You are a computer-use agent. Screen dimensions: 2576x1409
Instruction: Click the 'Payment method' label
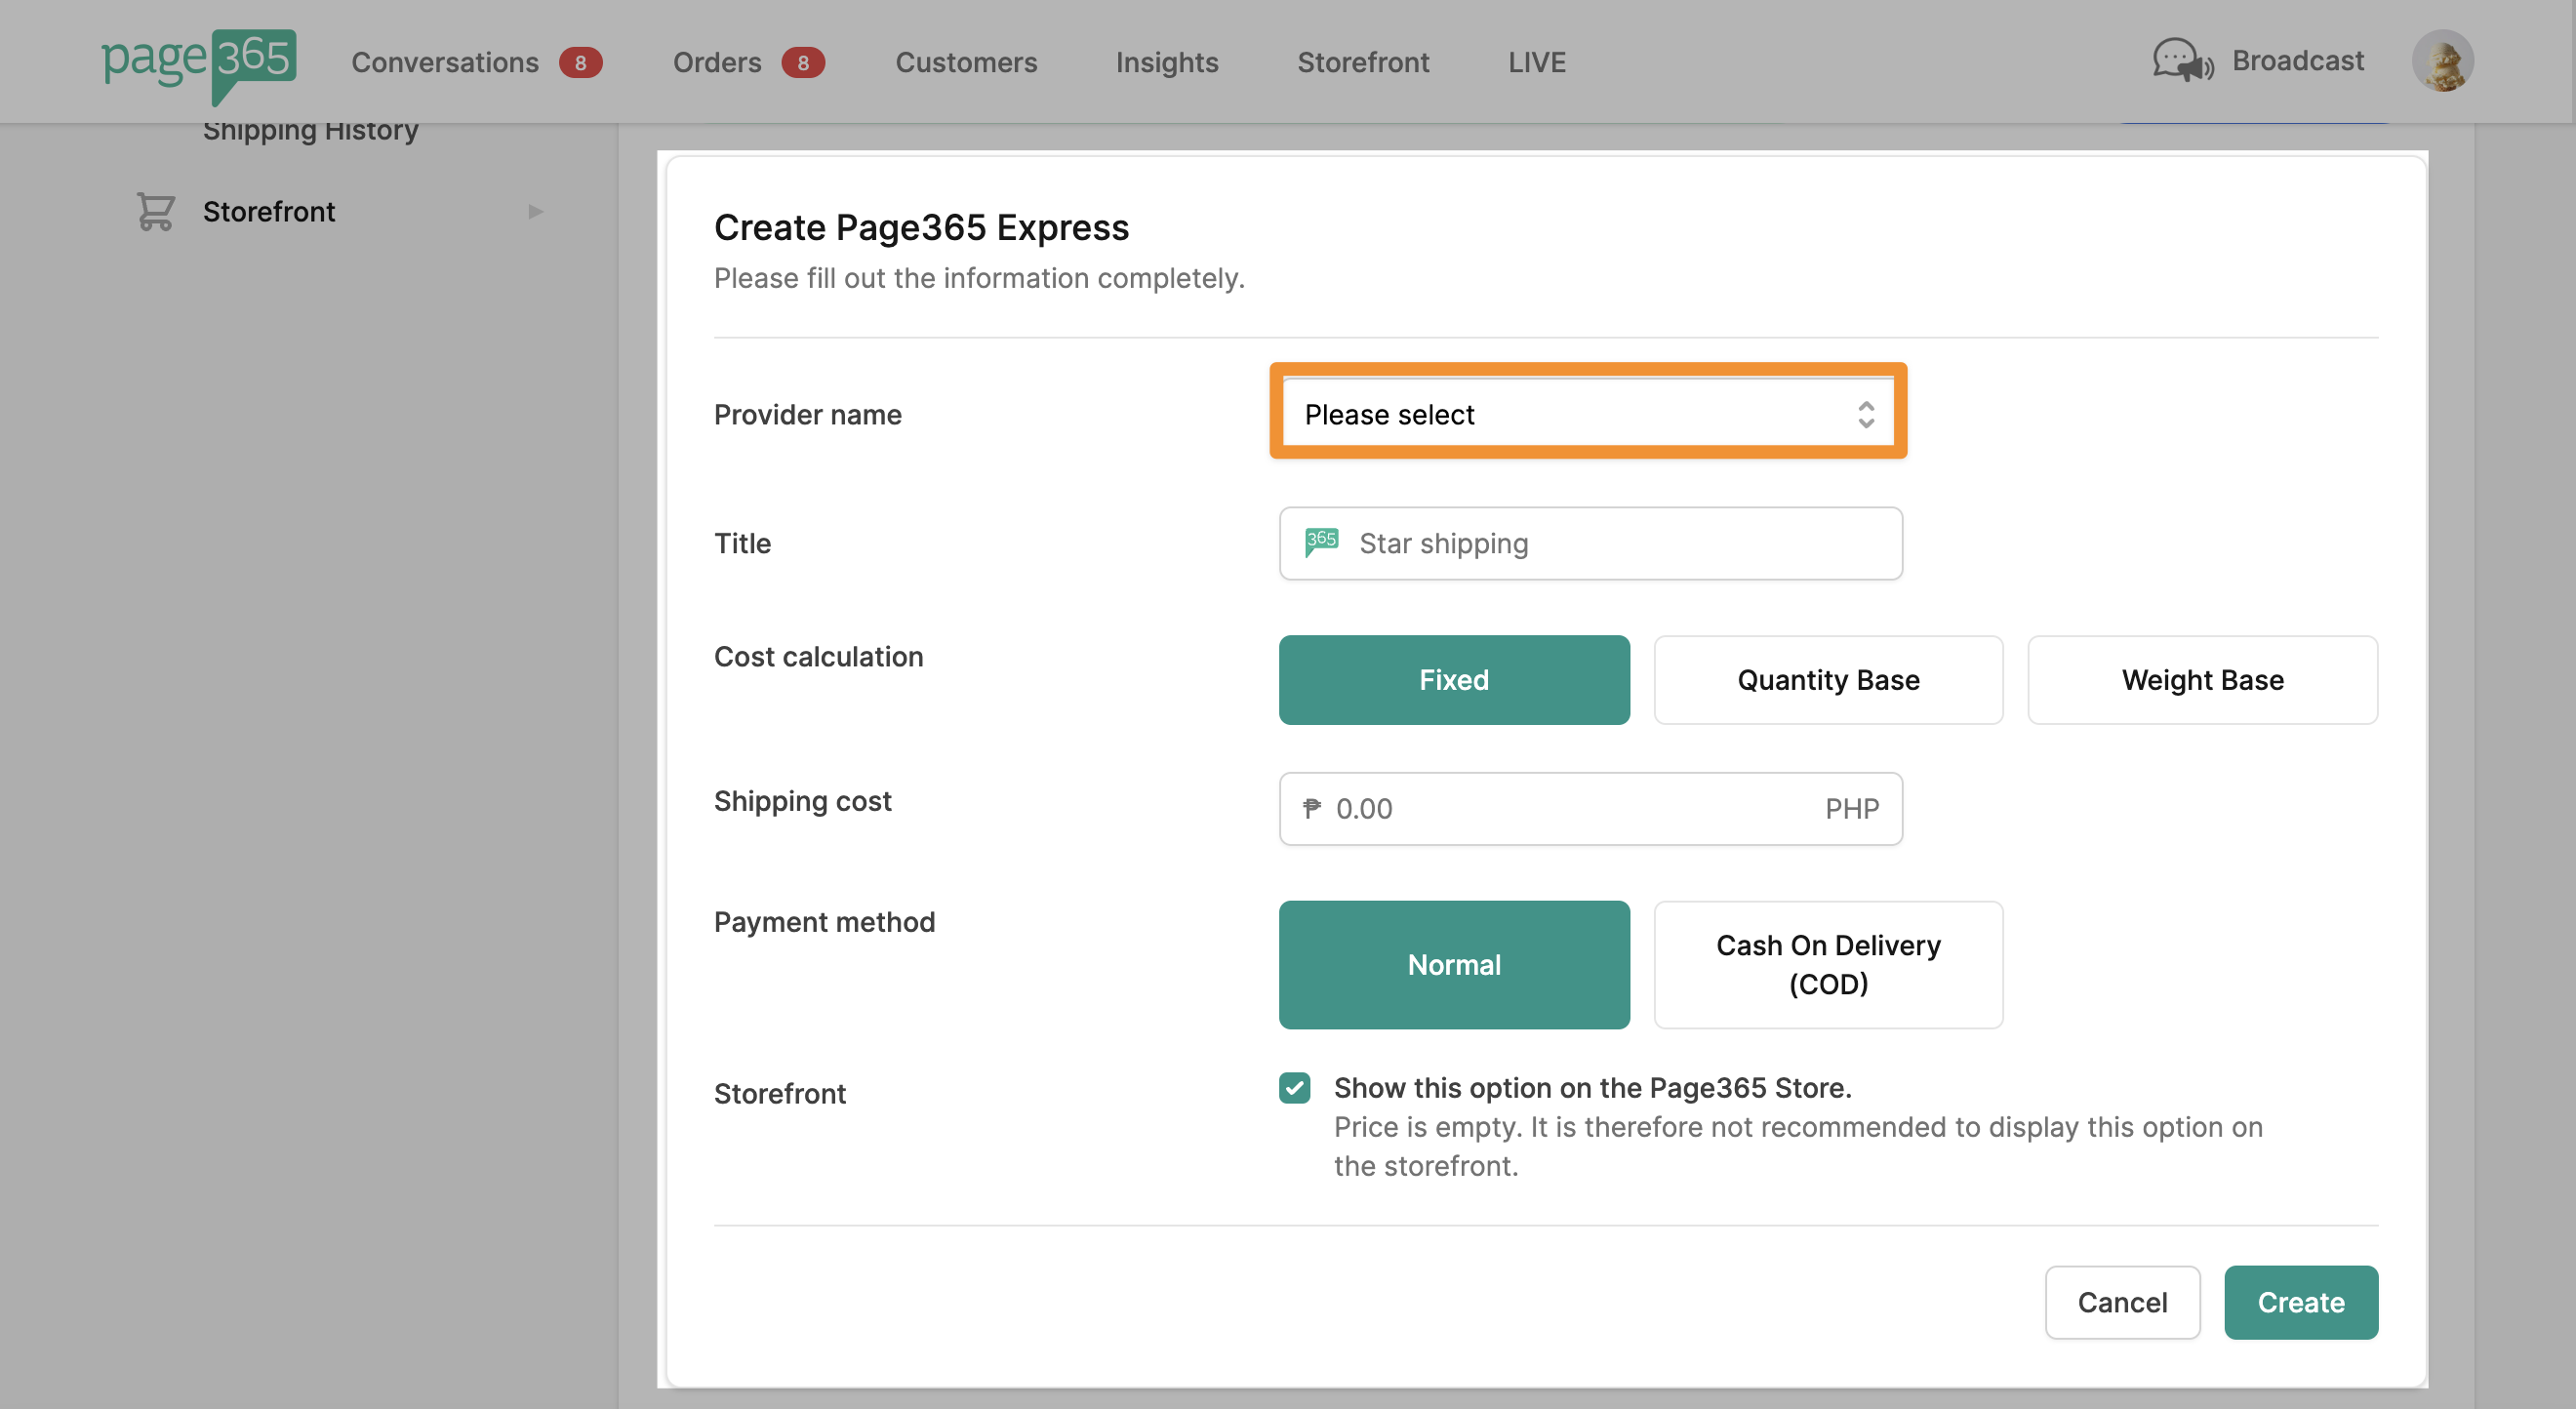point(824,921)
